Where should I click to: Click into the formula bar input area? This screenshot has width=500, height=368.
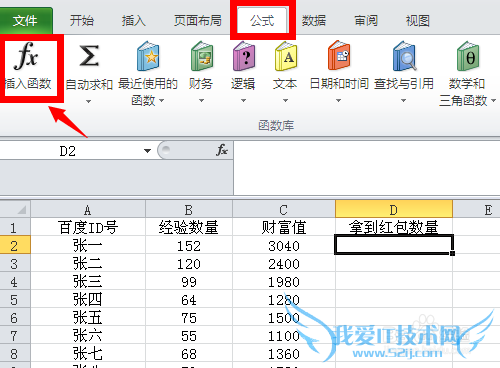[x=367, y=168]
